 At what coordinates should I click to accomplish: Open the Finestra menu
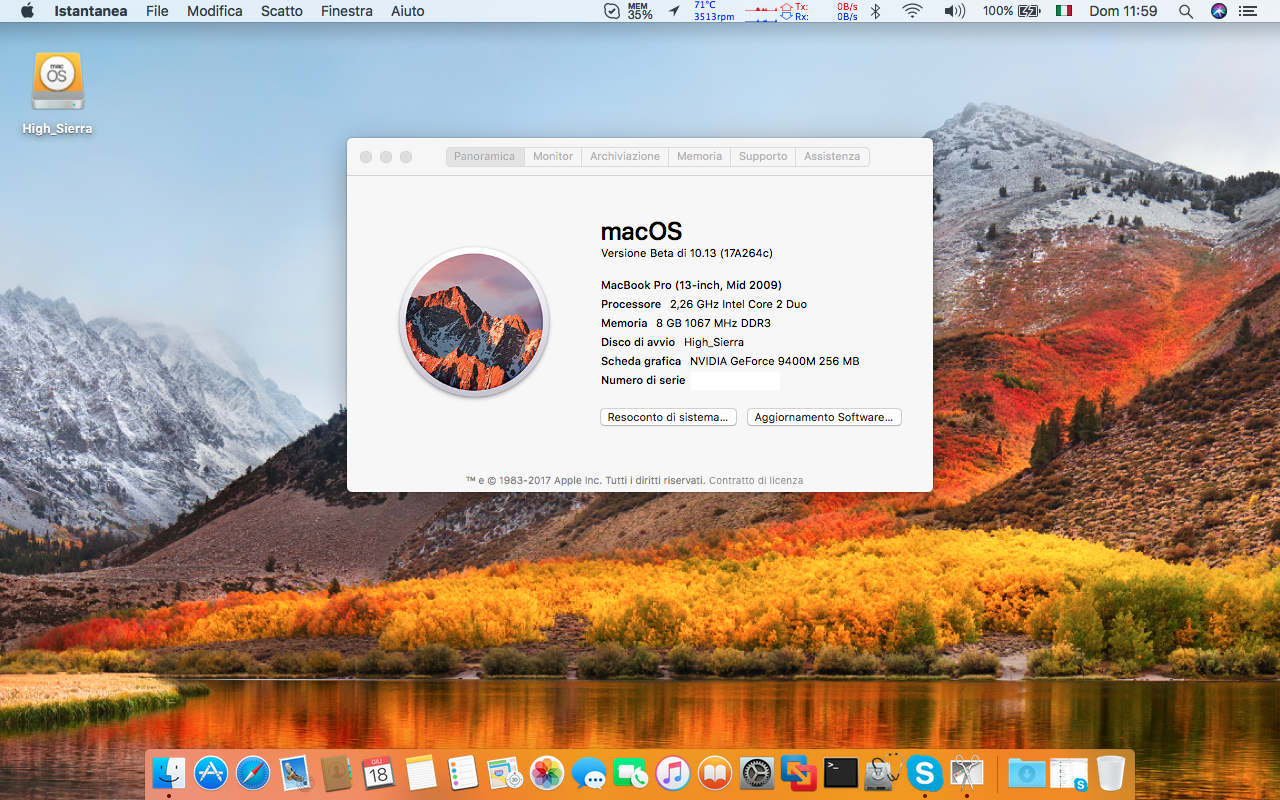(x=347, y=11)
